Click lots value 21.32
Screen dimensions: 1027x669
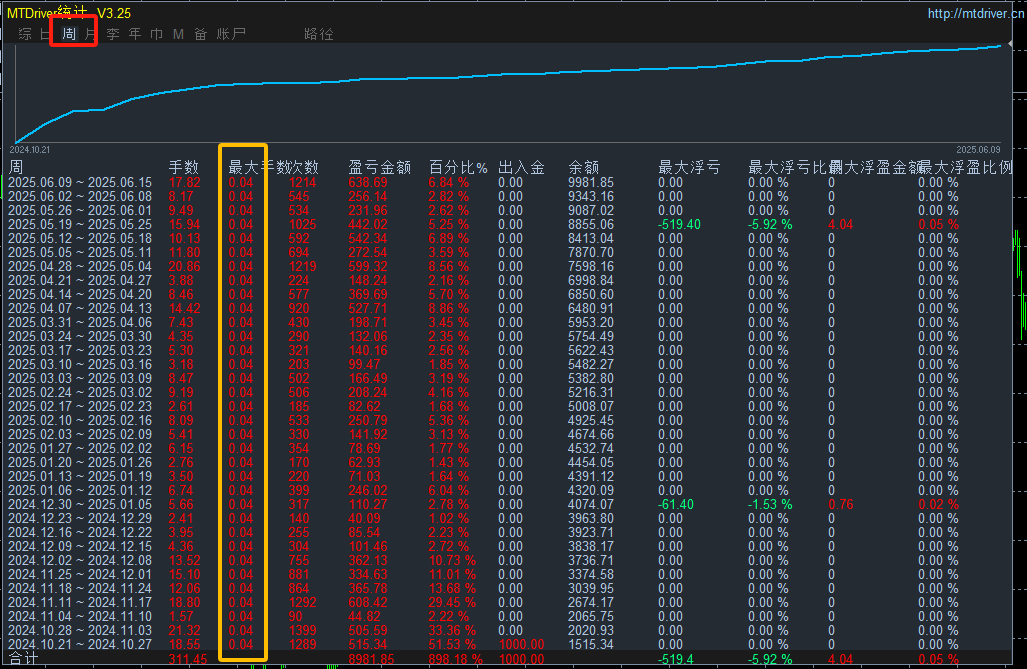click(x=185, y=630)
